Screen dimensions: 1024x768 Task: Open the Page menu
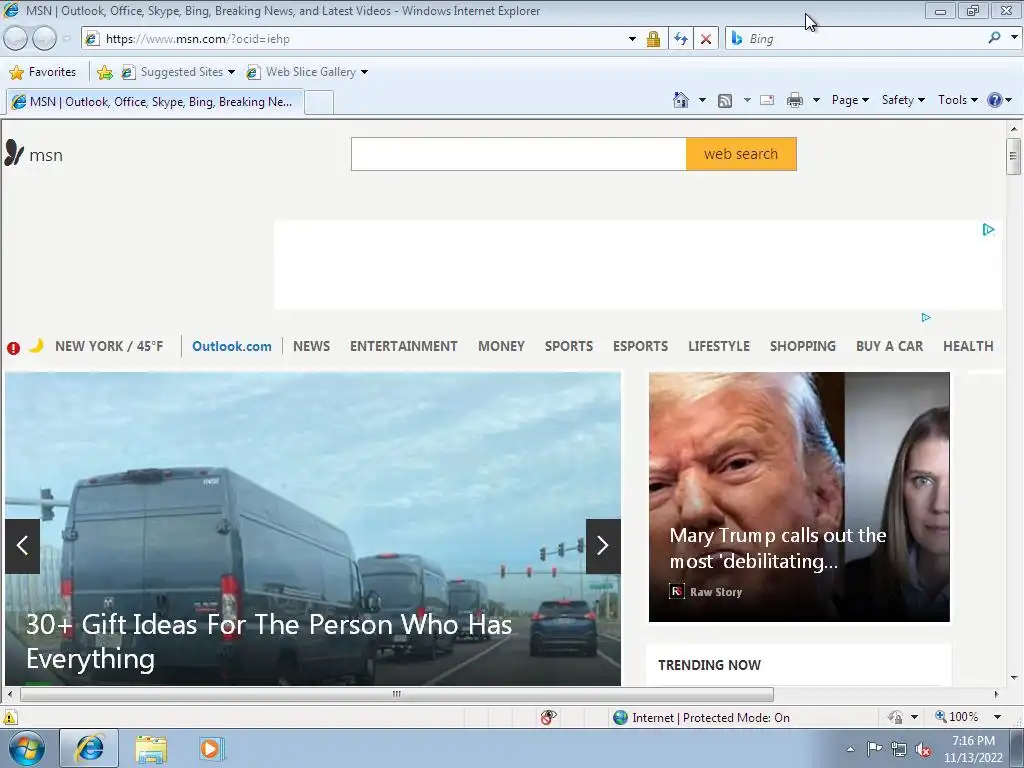[850, 100]
